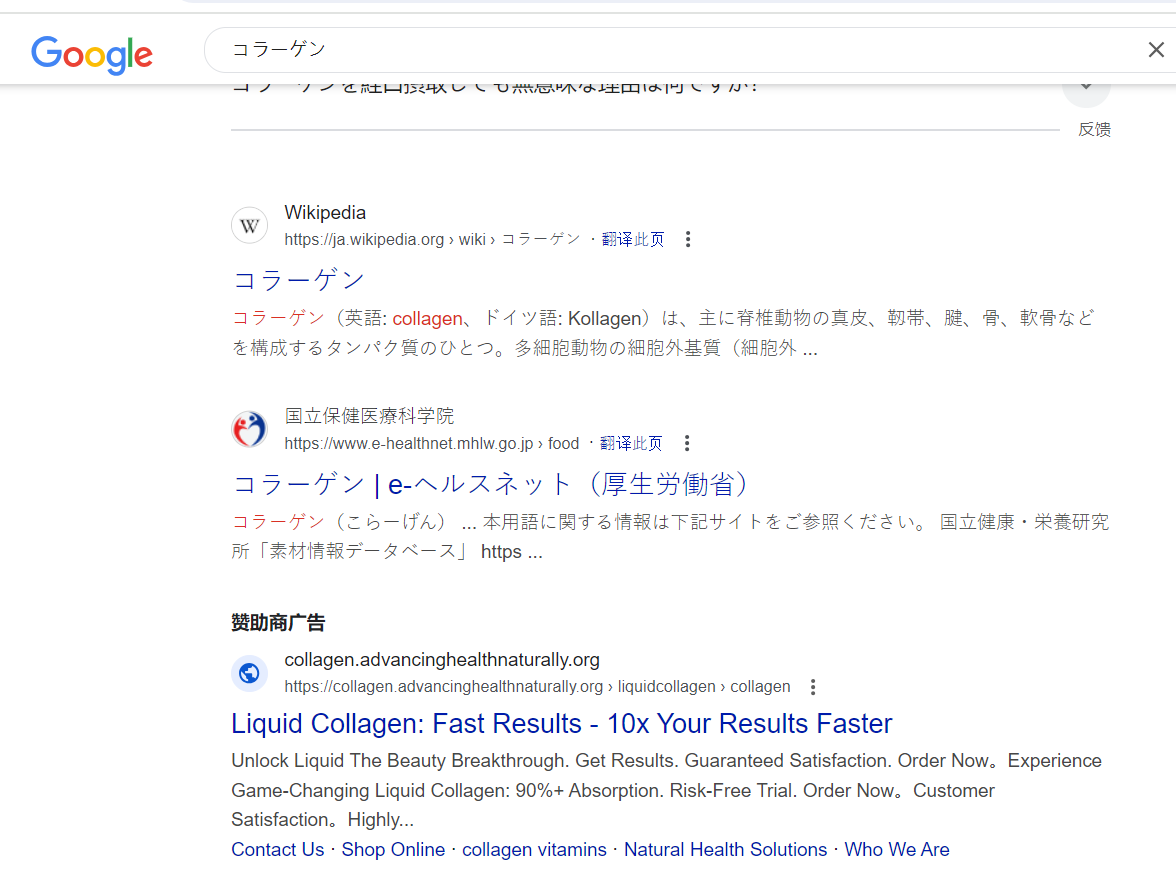Open the コラーゲン Wikipedia result title
Image resolution: width=1176 pixels, height=873 pixels.
298,280
